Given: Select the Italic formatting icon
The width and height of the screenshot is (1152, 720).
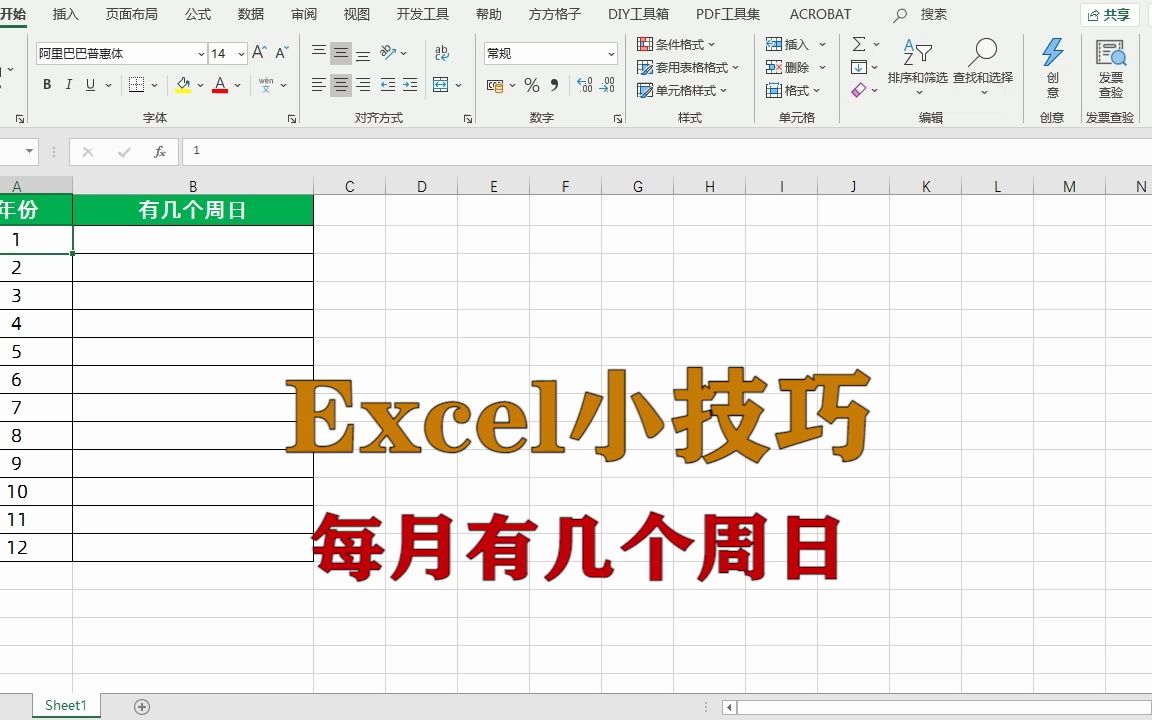Looking at the screenshot, I should click(68, 84).
